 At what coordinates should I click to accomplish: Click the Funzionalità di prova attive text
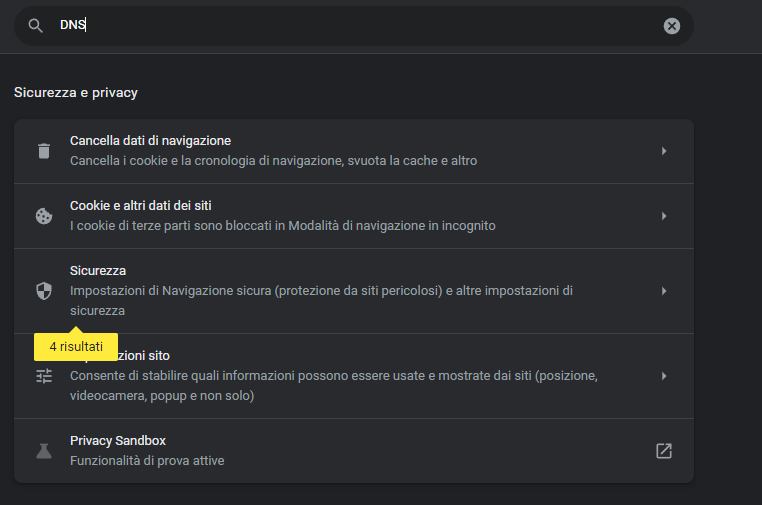[147, 461]
